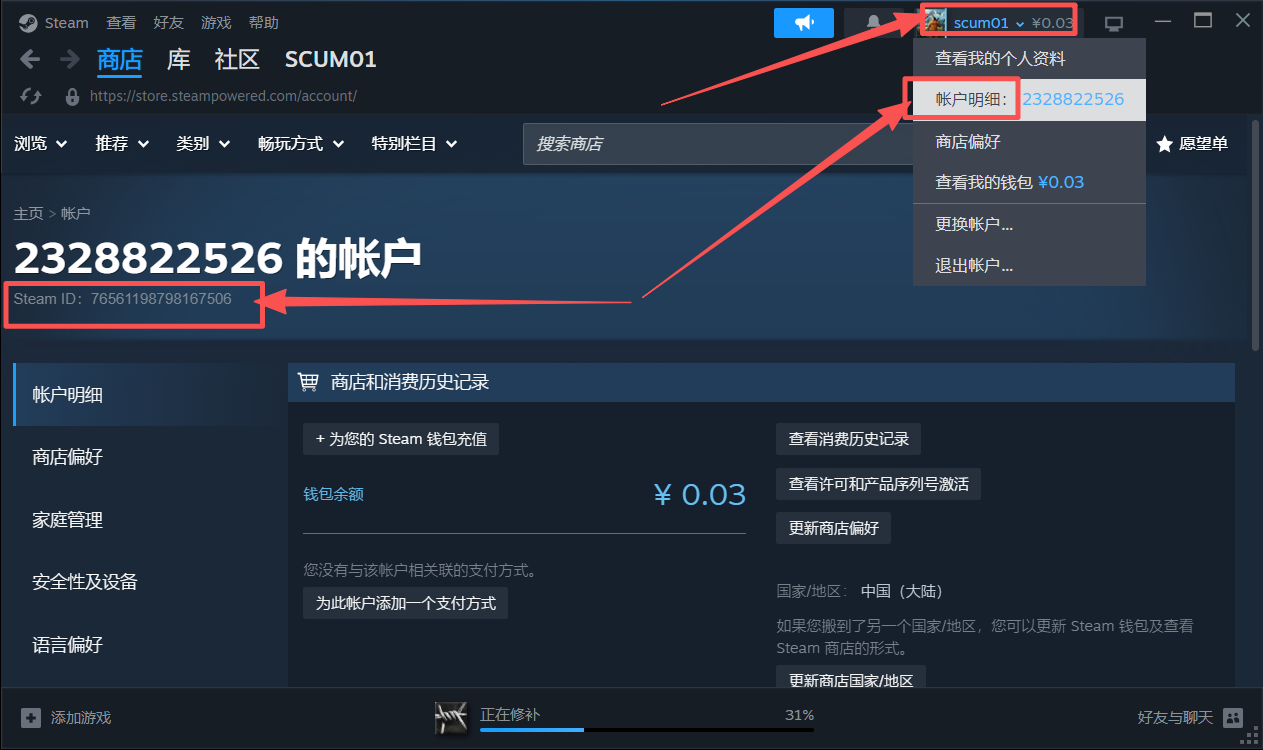This screenshot has height=750, width=1263.
Task: Switch to the 社区 tab
Action: coord(237,60)
